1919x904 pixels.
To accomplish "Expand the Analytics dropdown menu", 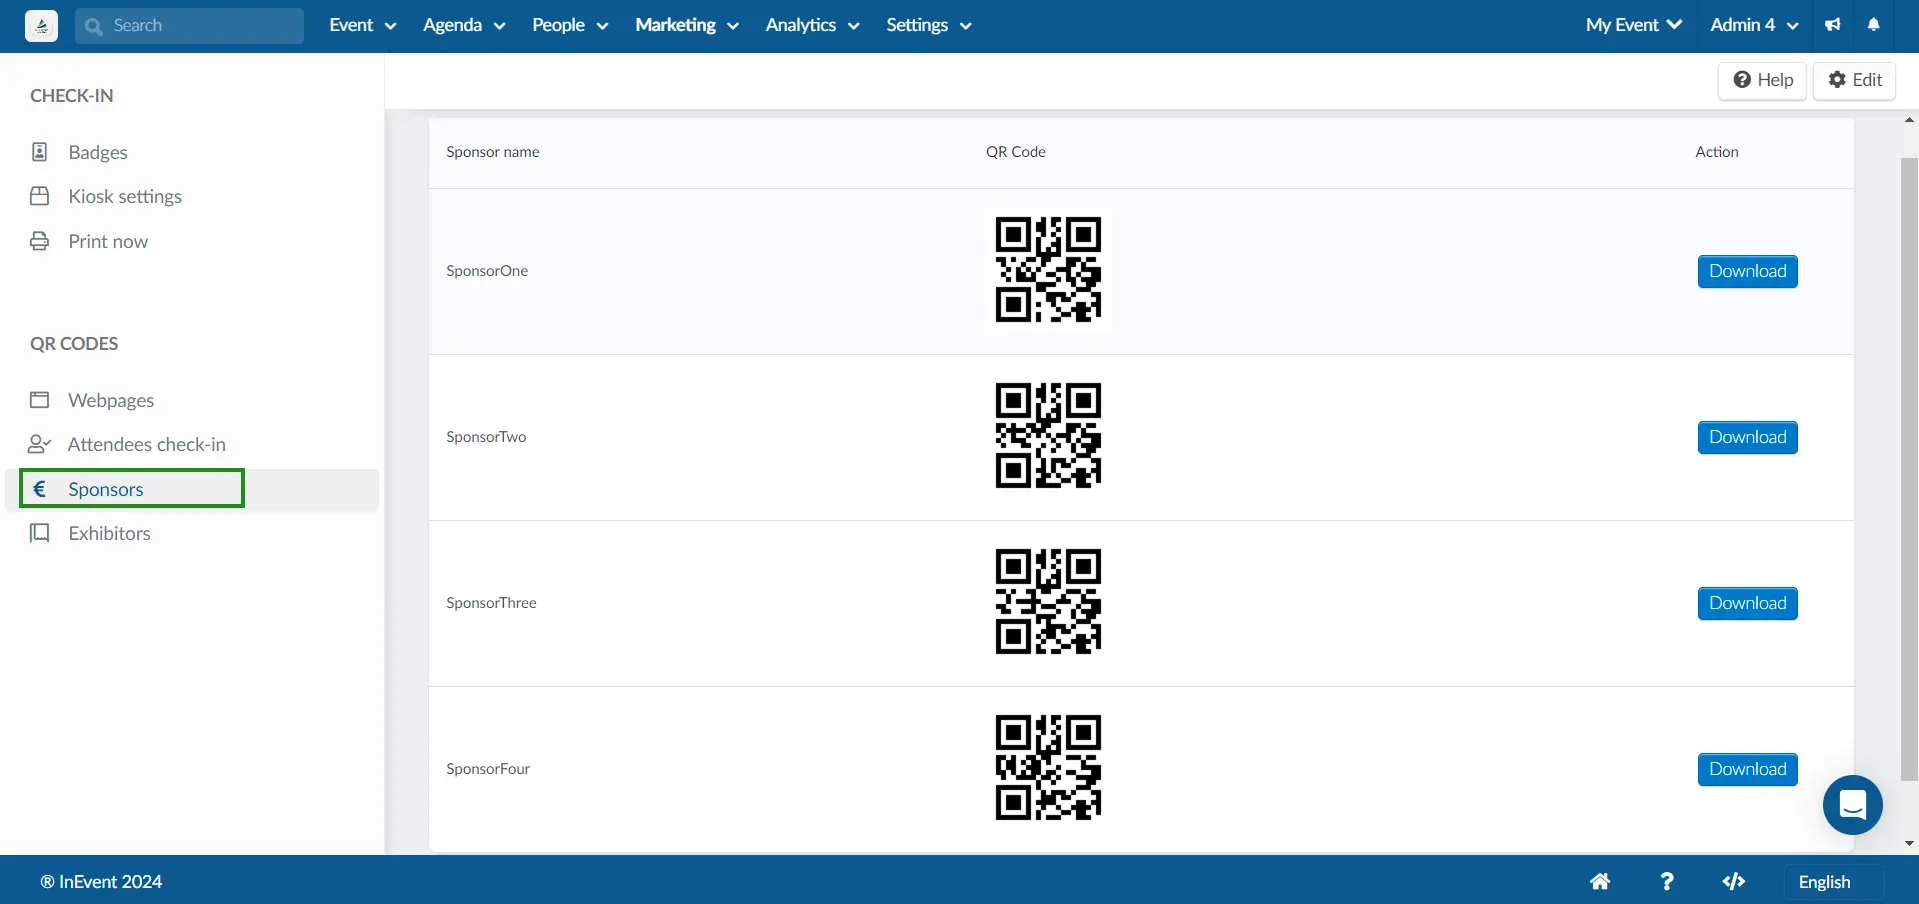I will coord(812,26).
